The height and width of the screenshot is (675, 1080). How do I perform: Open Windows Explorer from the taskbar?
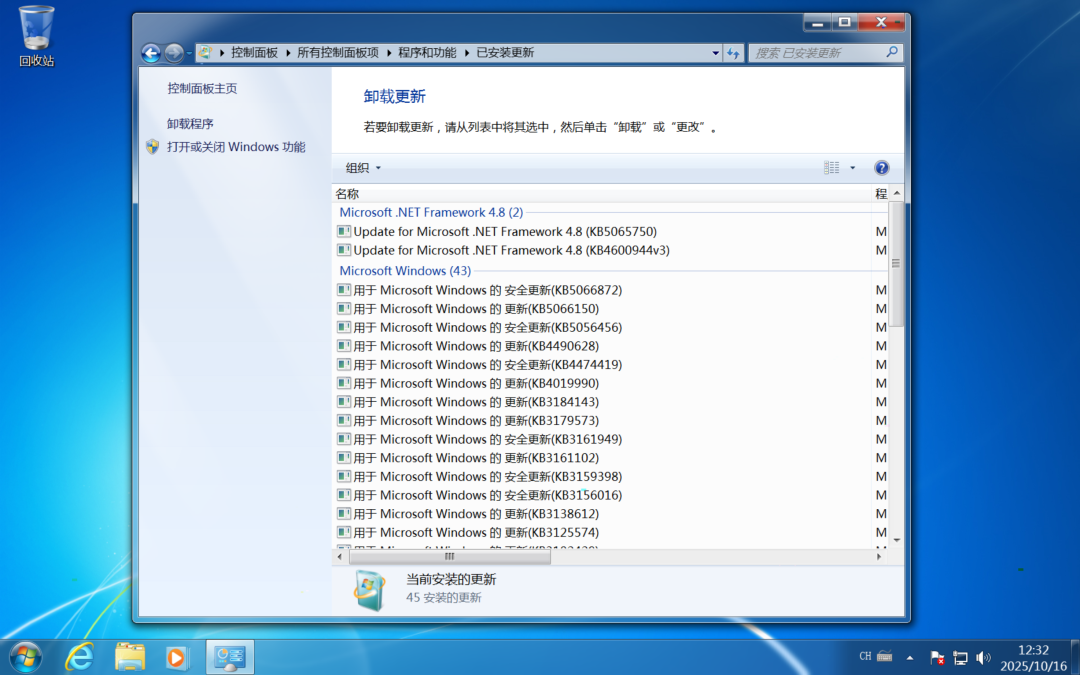coord(129,657)
